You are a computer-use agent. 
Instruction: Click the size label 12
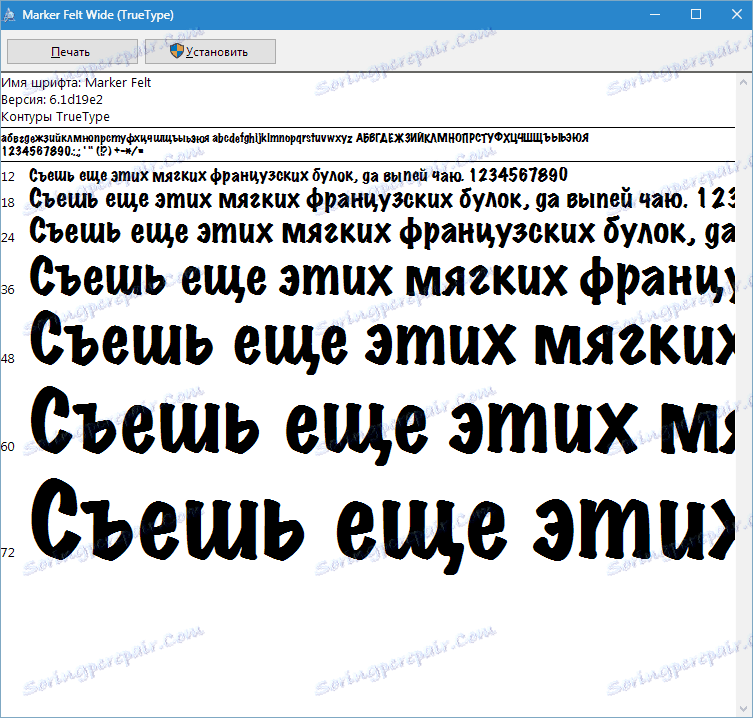[x=8, y=177]
